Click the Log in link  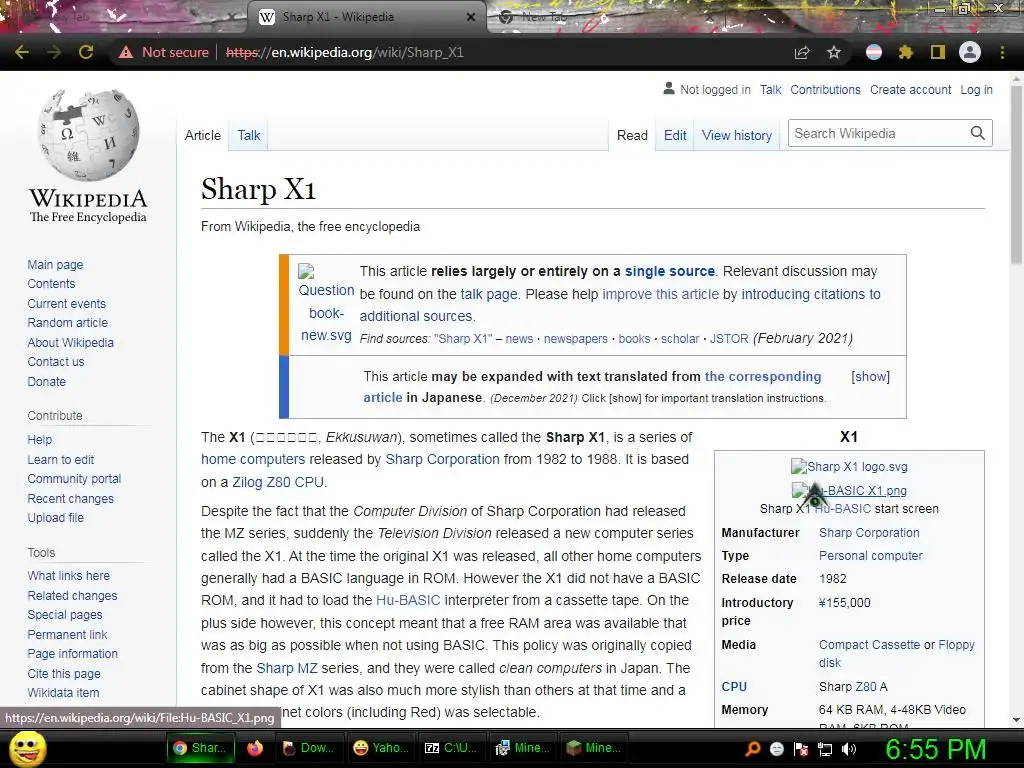tap(976, 89)
